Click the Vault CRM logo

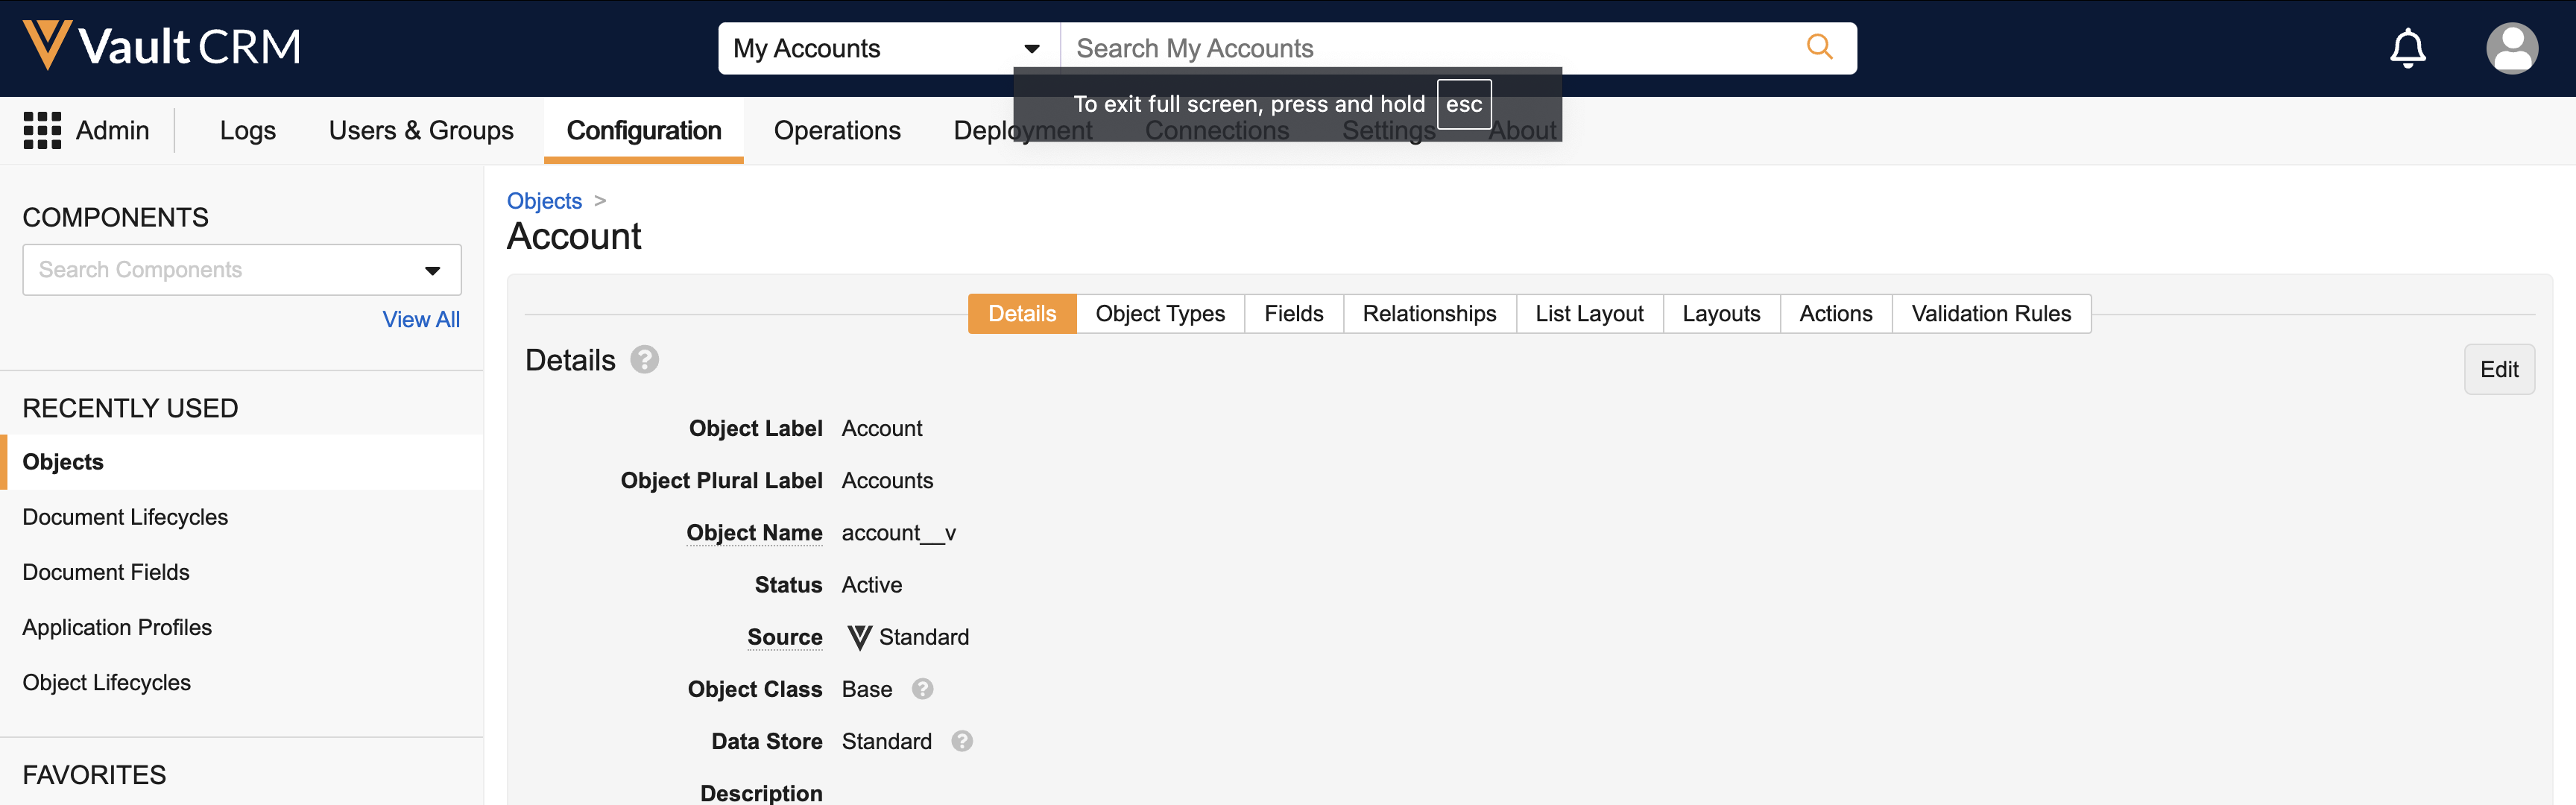point(162,46)
